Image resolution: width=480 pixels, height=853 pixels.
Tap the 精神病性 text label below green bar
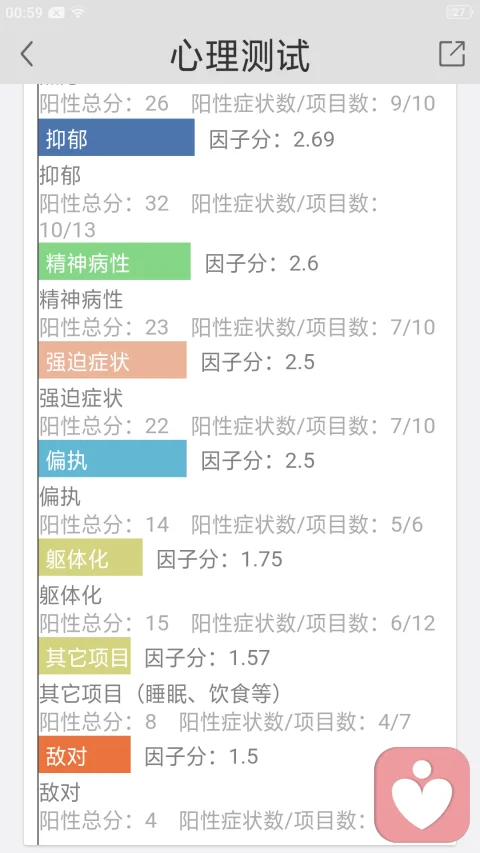coord(81,299)
